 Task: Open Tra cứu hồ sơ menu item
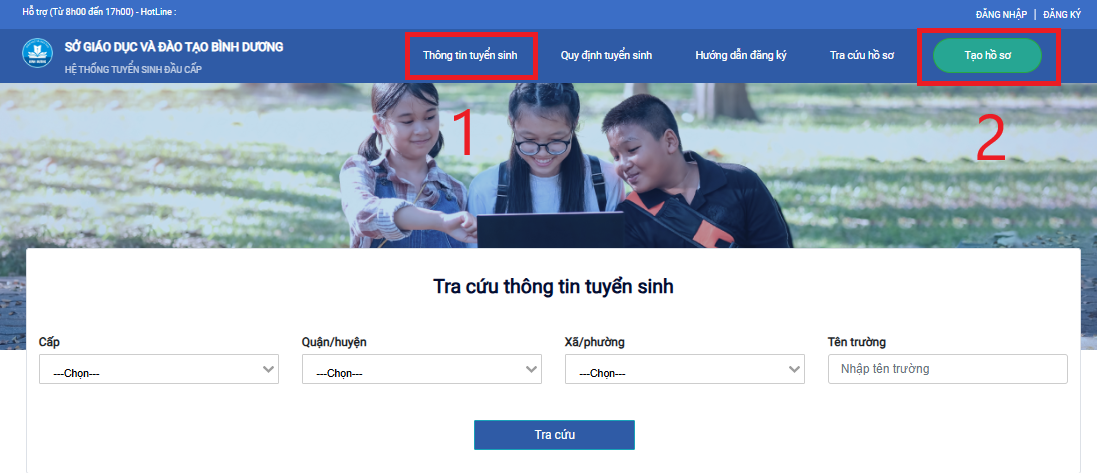[x=862, y=55]
